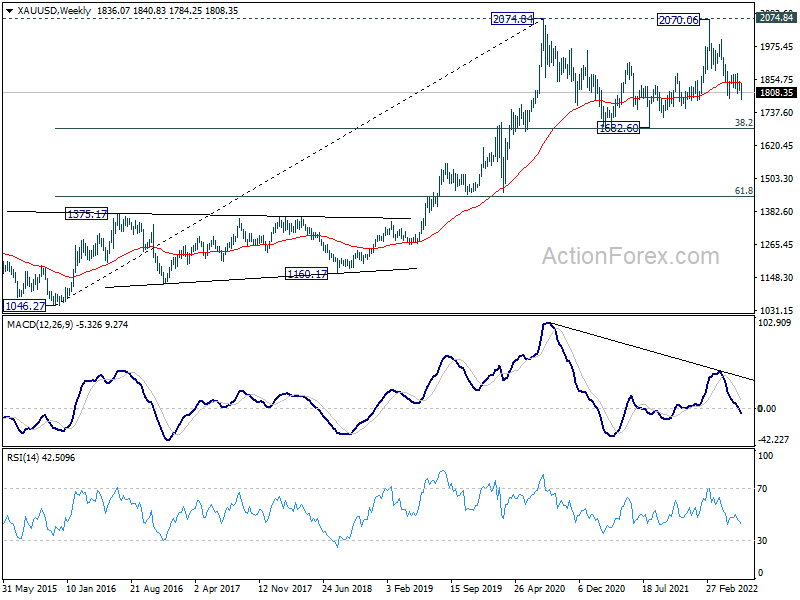Click the RSI(14) indicator title
Image resolution: width=800 pixels, height=600 pixels.
tap(23, 458)
